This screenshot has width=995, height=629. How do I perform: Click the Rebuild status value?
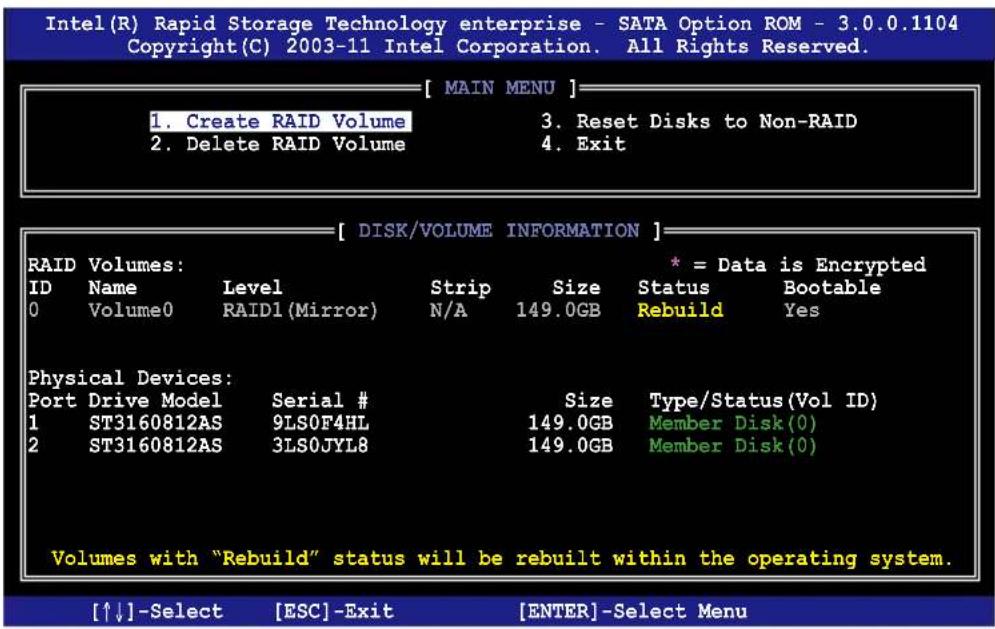pos(680,310)
